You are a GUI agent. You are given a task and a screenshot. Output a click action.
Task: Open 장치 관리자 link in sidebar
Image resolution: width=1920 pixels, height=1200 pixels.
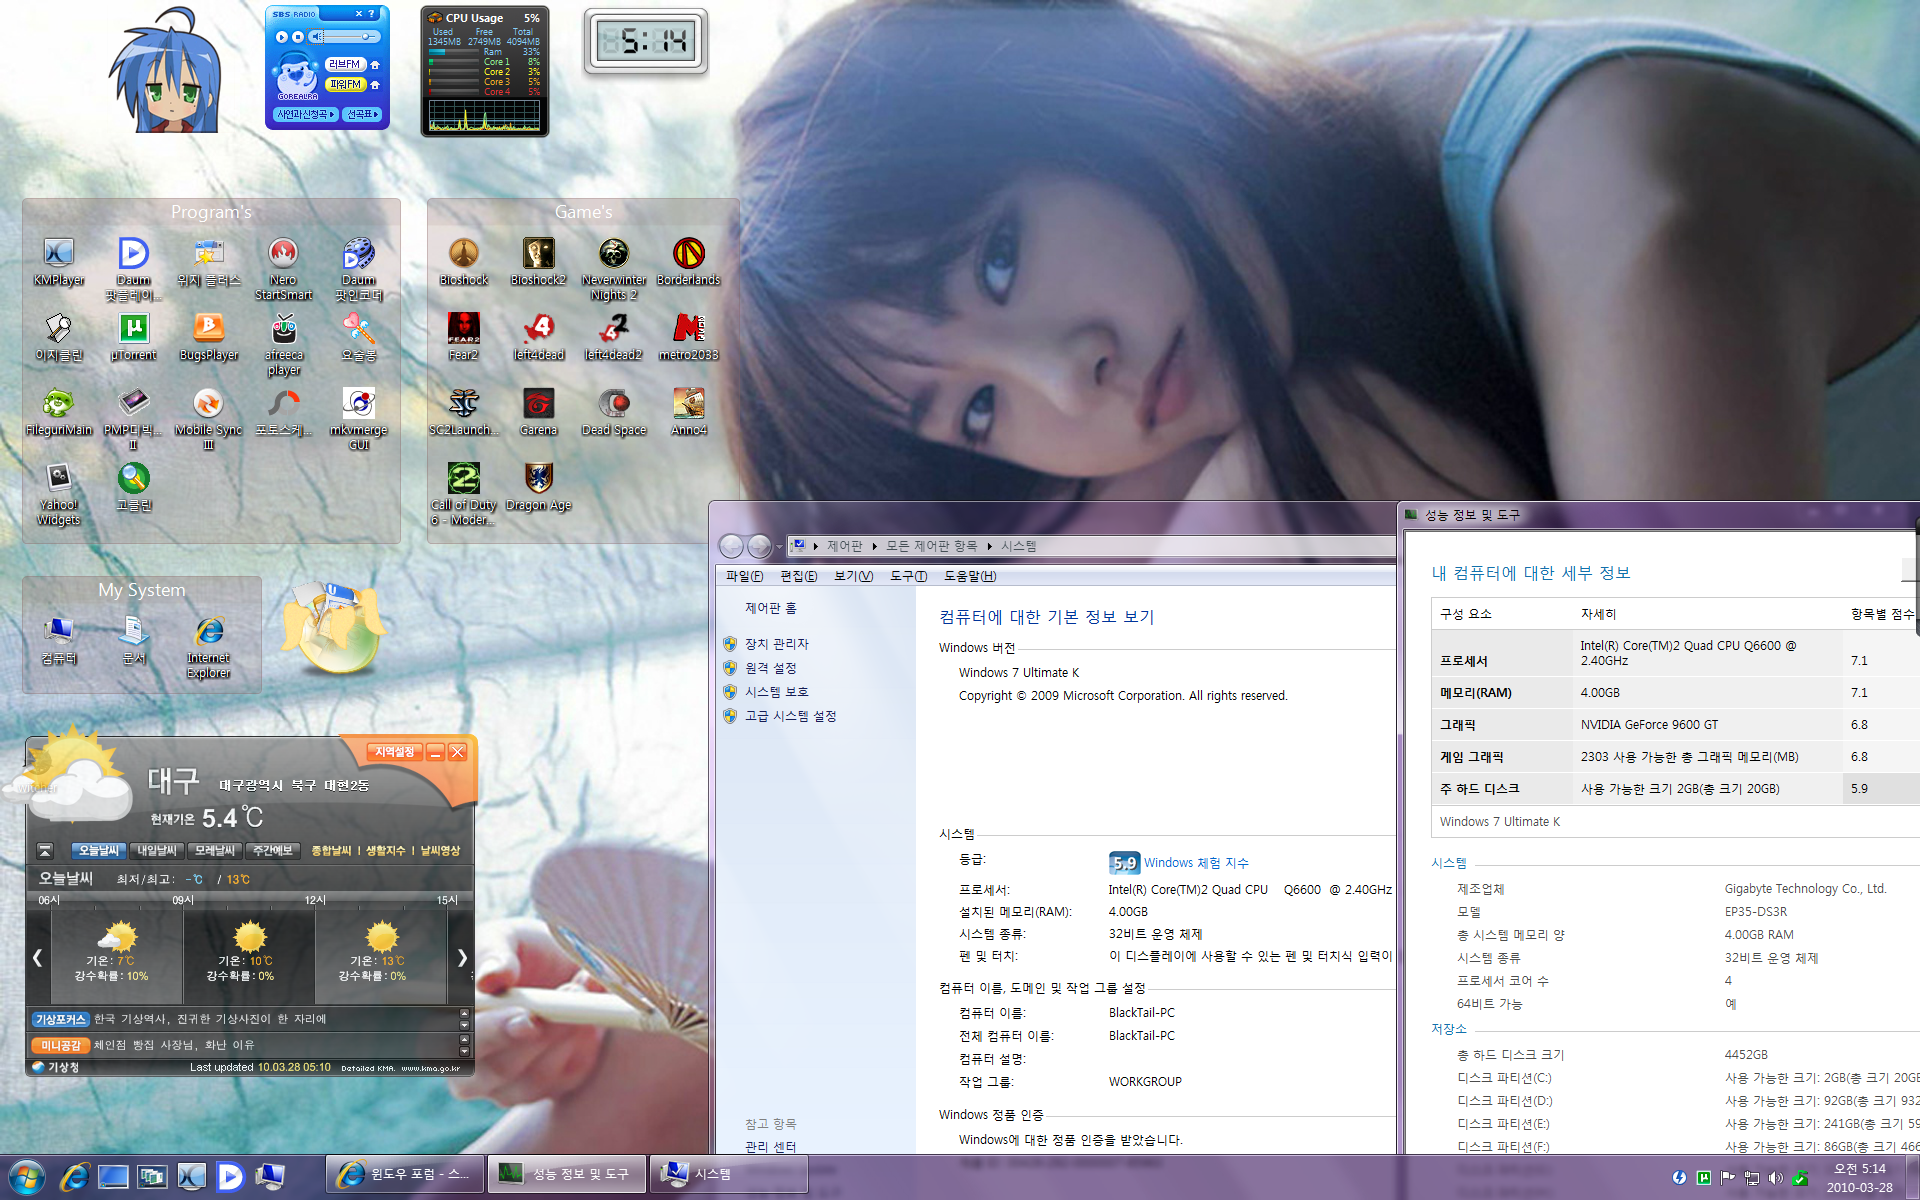click(776, 644)
